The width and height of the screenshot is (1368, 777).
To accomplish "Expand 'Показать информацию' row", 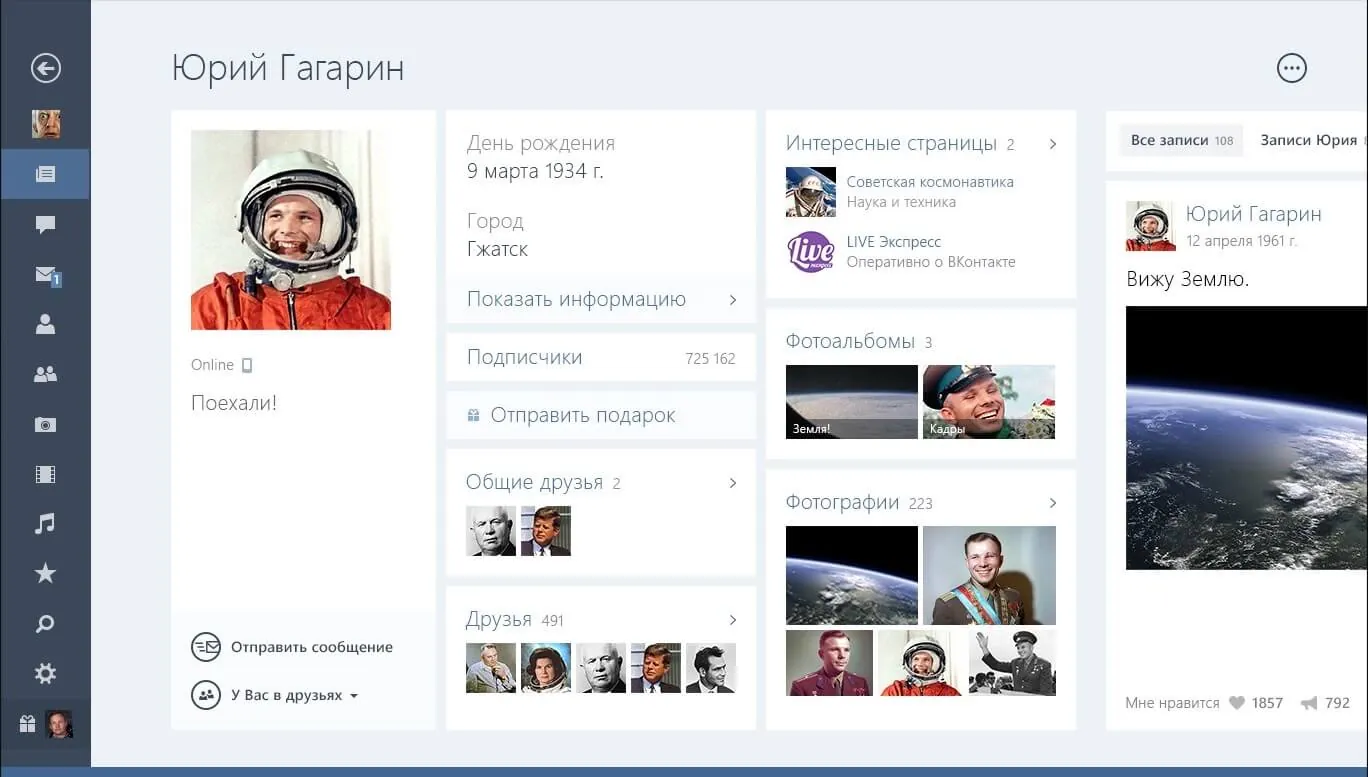I will [600, 299].
